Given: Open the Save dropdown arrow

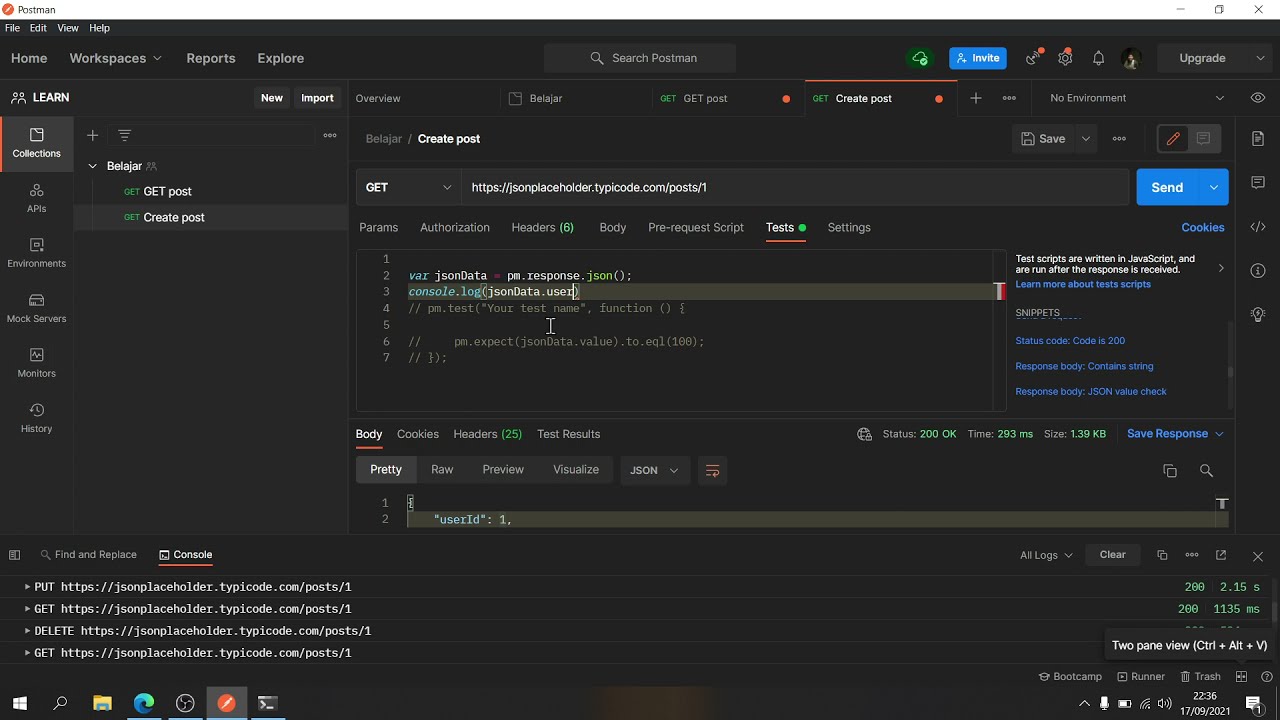Looking at the screenshot, I should (1085, 139).
